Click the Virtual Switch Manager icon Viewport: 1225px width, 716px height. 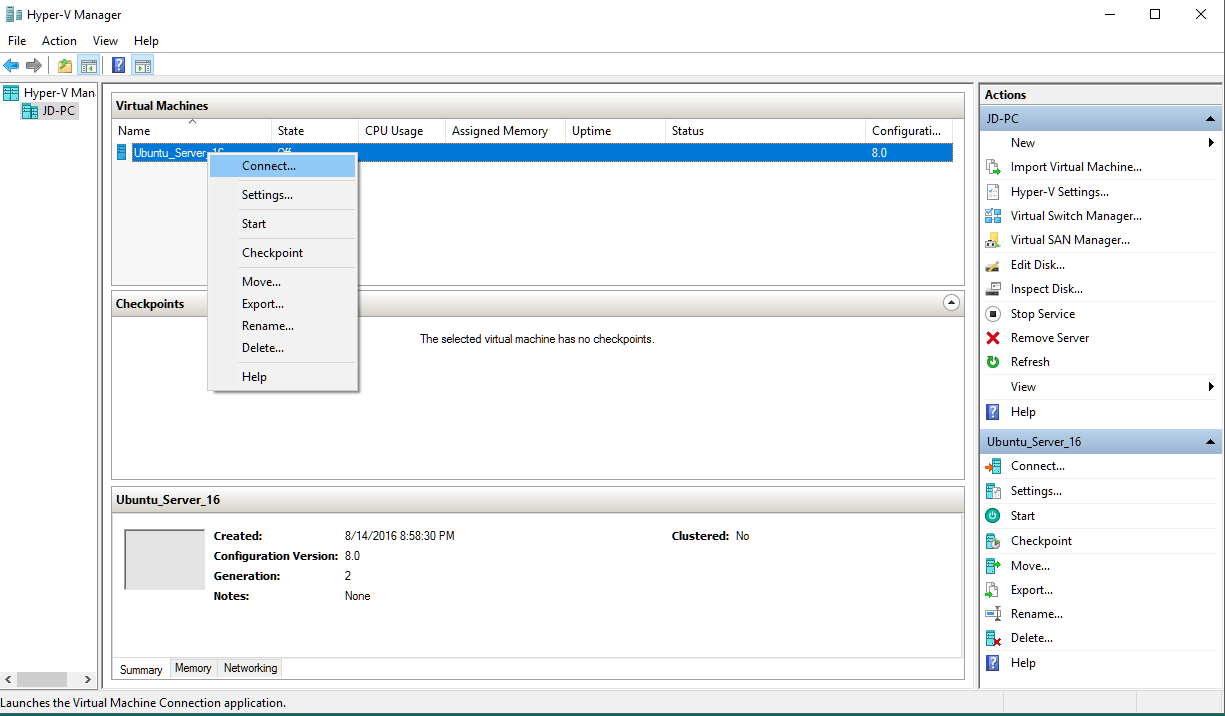tap(993, 216)
